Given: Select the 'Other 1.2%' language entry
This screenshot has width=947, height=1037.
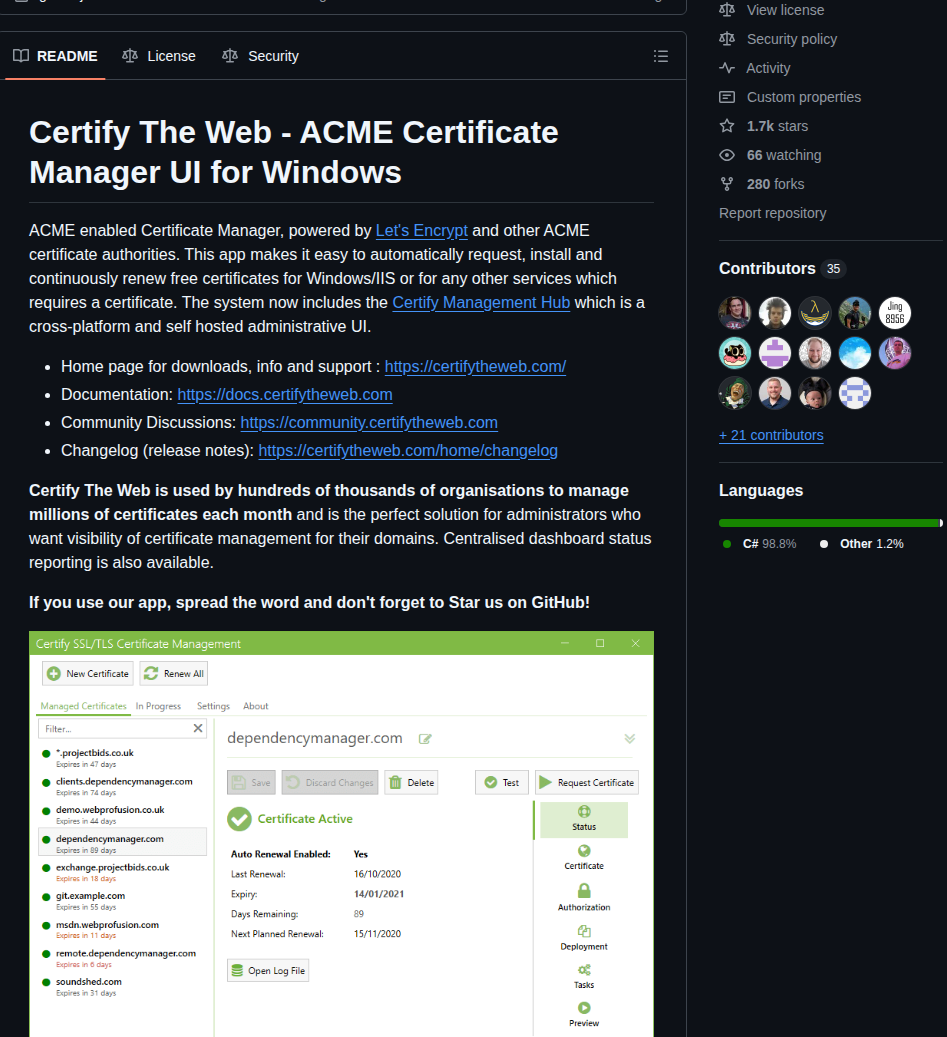Looking at the screenshot, I should (x=862, y=544).
